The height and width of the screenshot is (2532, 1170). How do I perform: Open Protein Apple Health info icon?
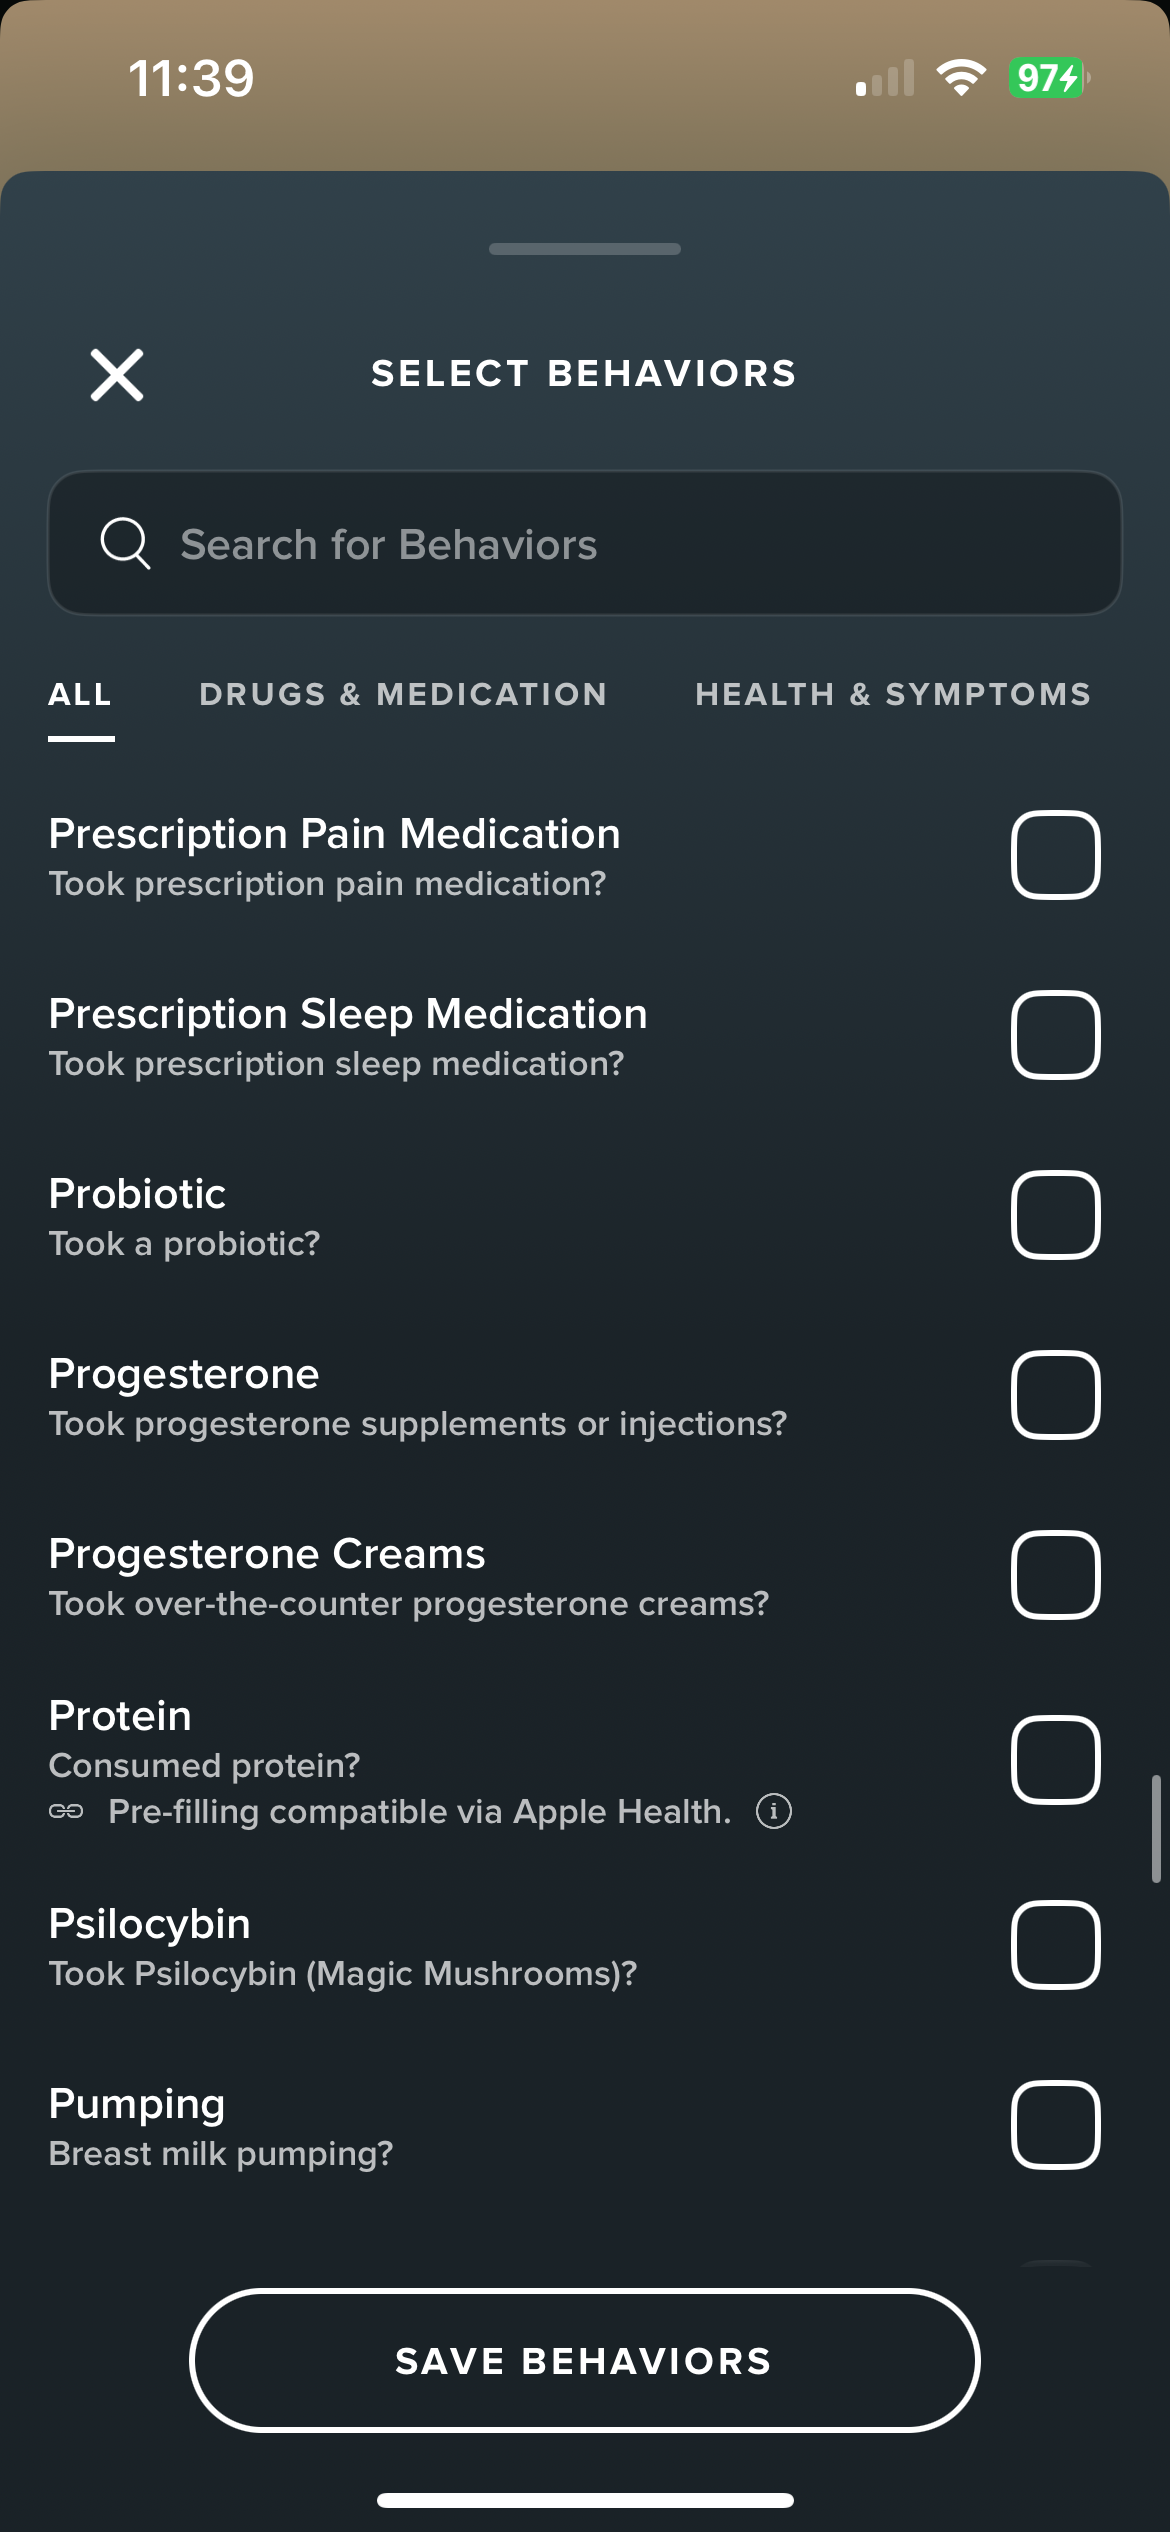coord(773,1811)
